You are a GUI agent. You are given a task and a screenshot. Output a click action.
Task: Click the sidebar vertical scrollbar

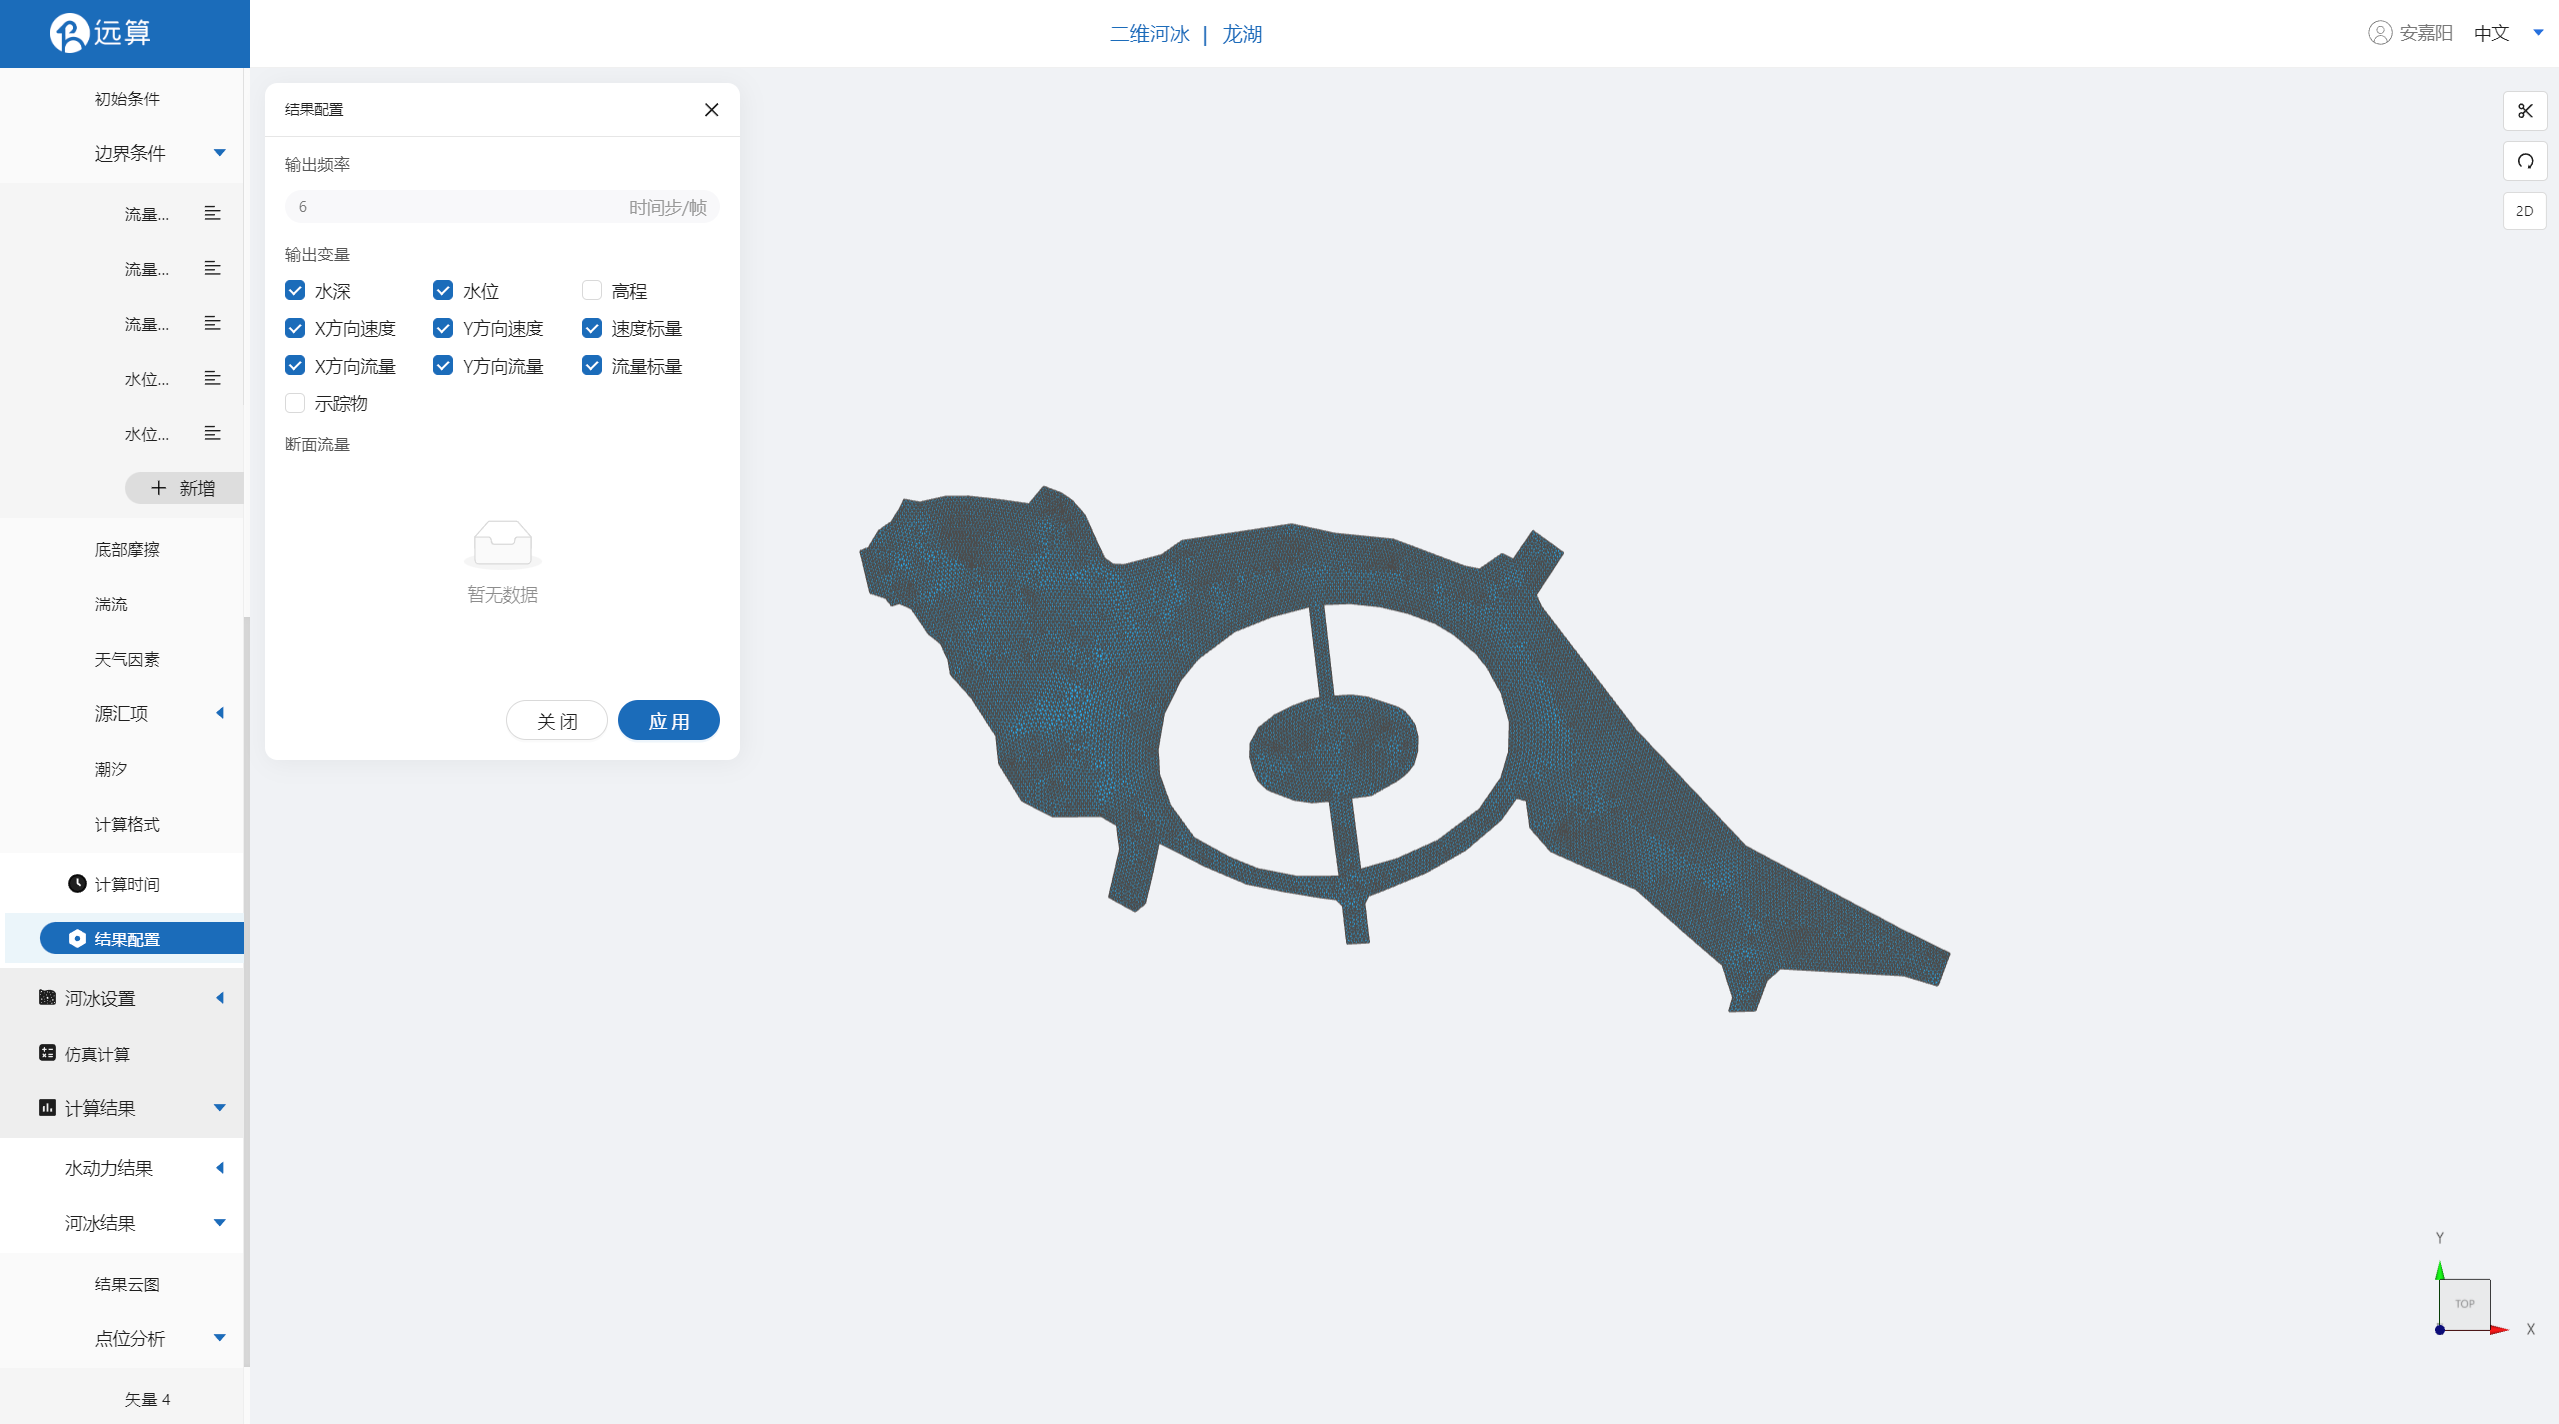coord(247,990)
